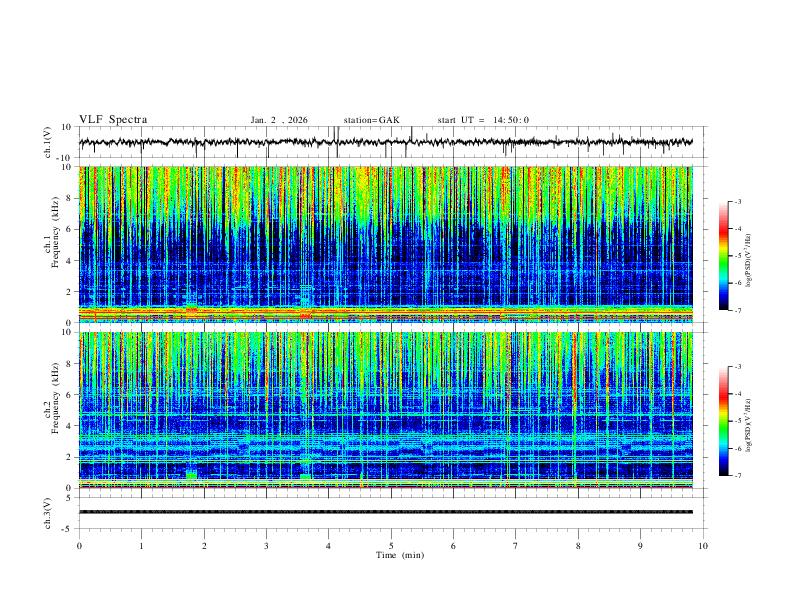The image size is (792, 612).
Task: Click the 'station=GAK' label
Action: point(371,120)
